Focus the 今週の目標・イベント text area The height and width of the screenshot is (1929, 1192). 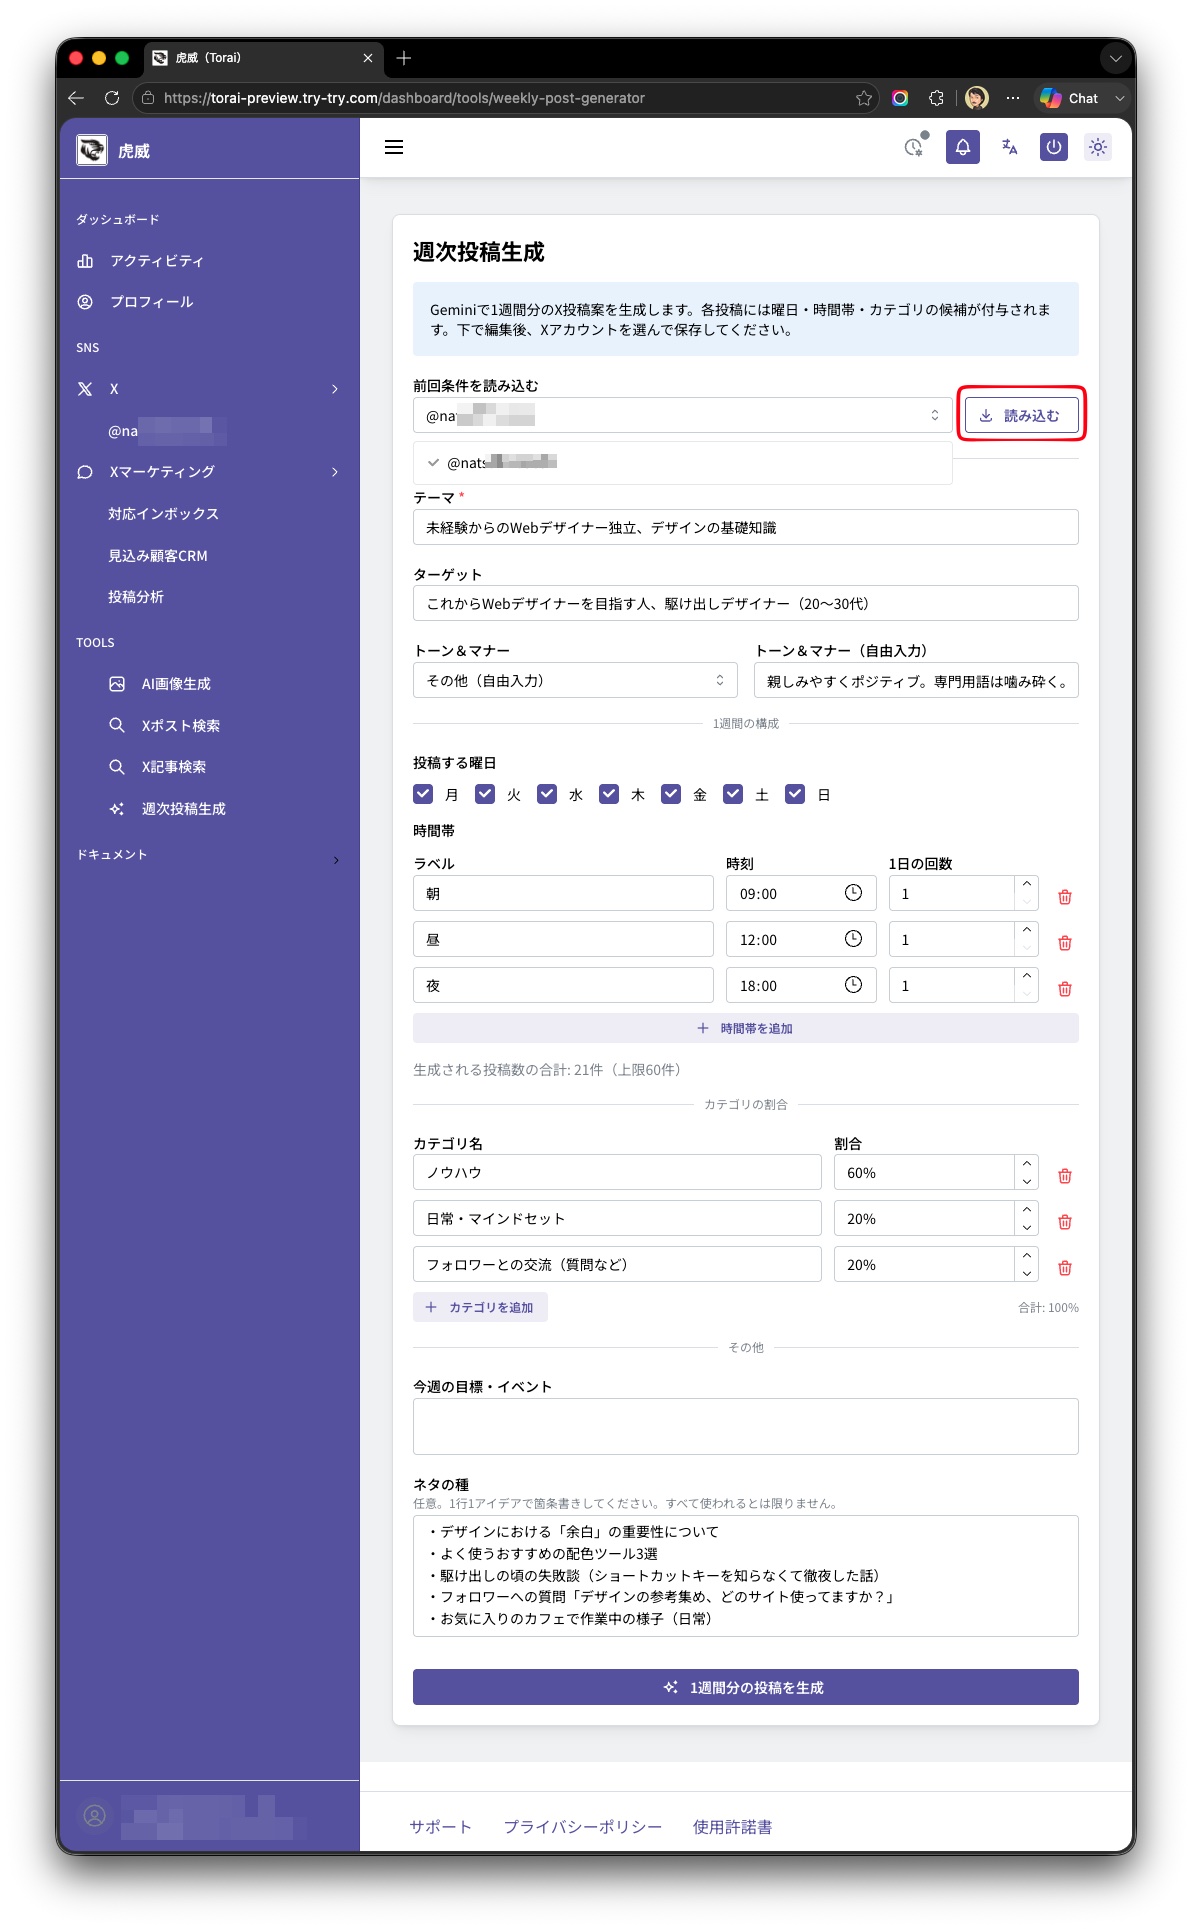tap(745, 1426)
